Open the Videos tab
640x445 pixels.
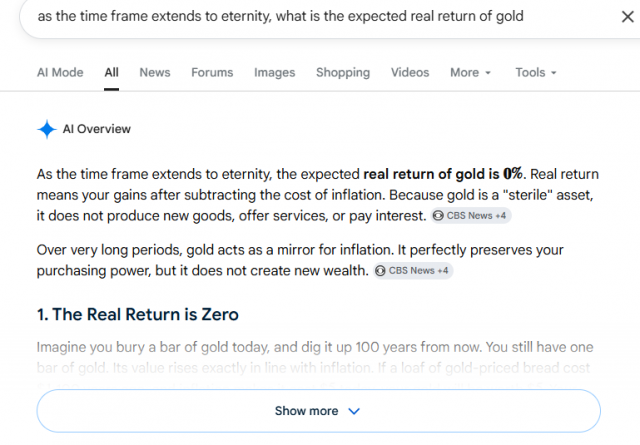(x=410, y=72)
